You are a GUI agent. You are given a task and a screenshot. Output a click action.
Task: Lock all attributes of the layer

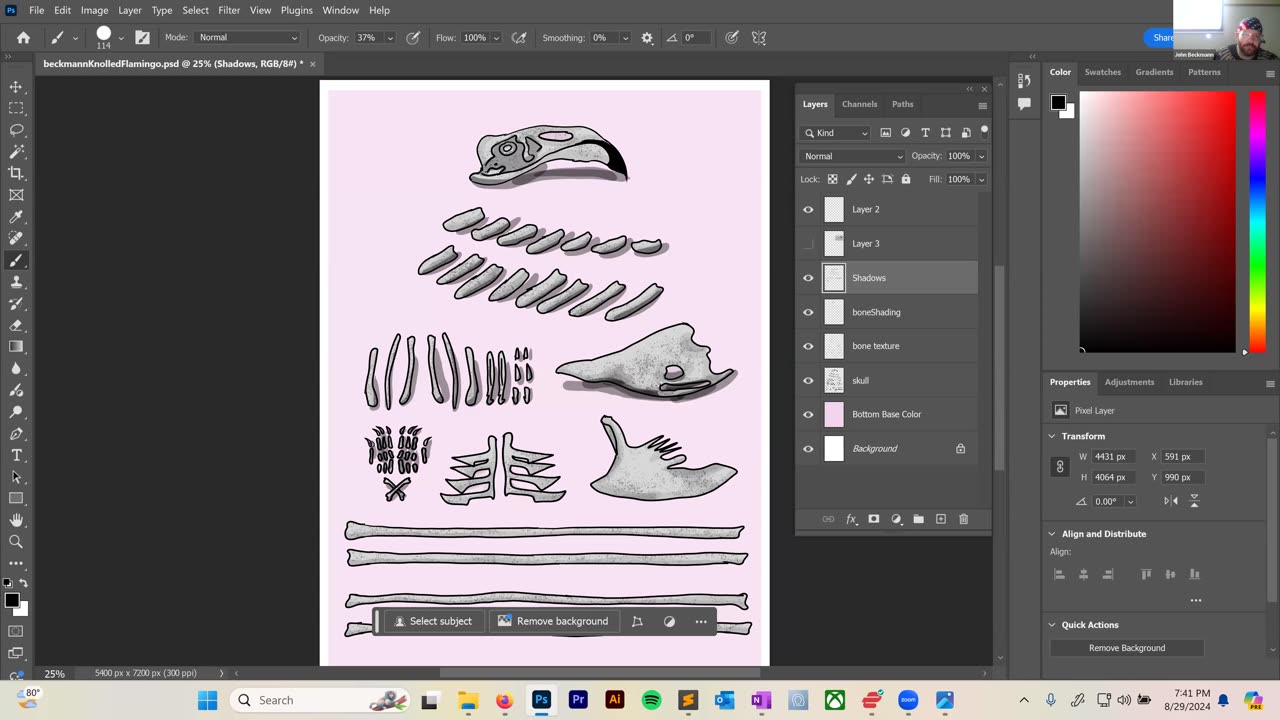[x=906, y=179]
